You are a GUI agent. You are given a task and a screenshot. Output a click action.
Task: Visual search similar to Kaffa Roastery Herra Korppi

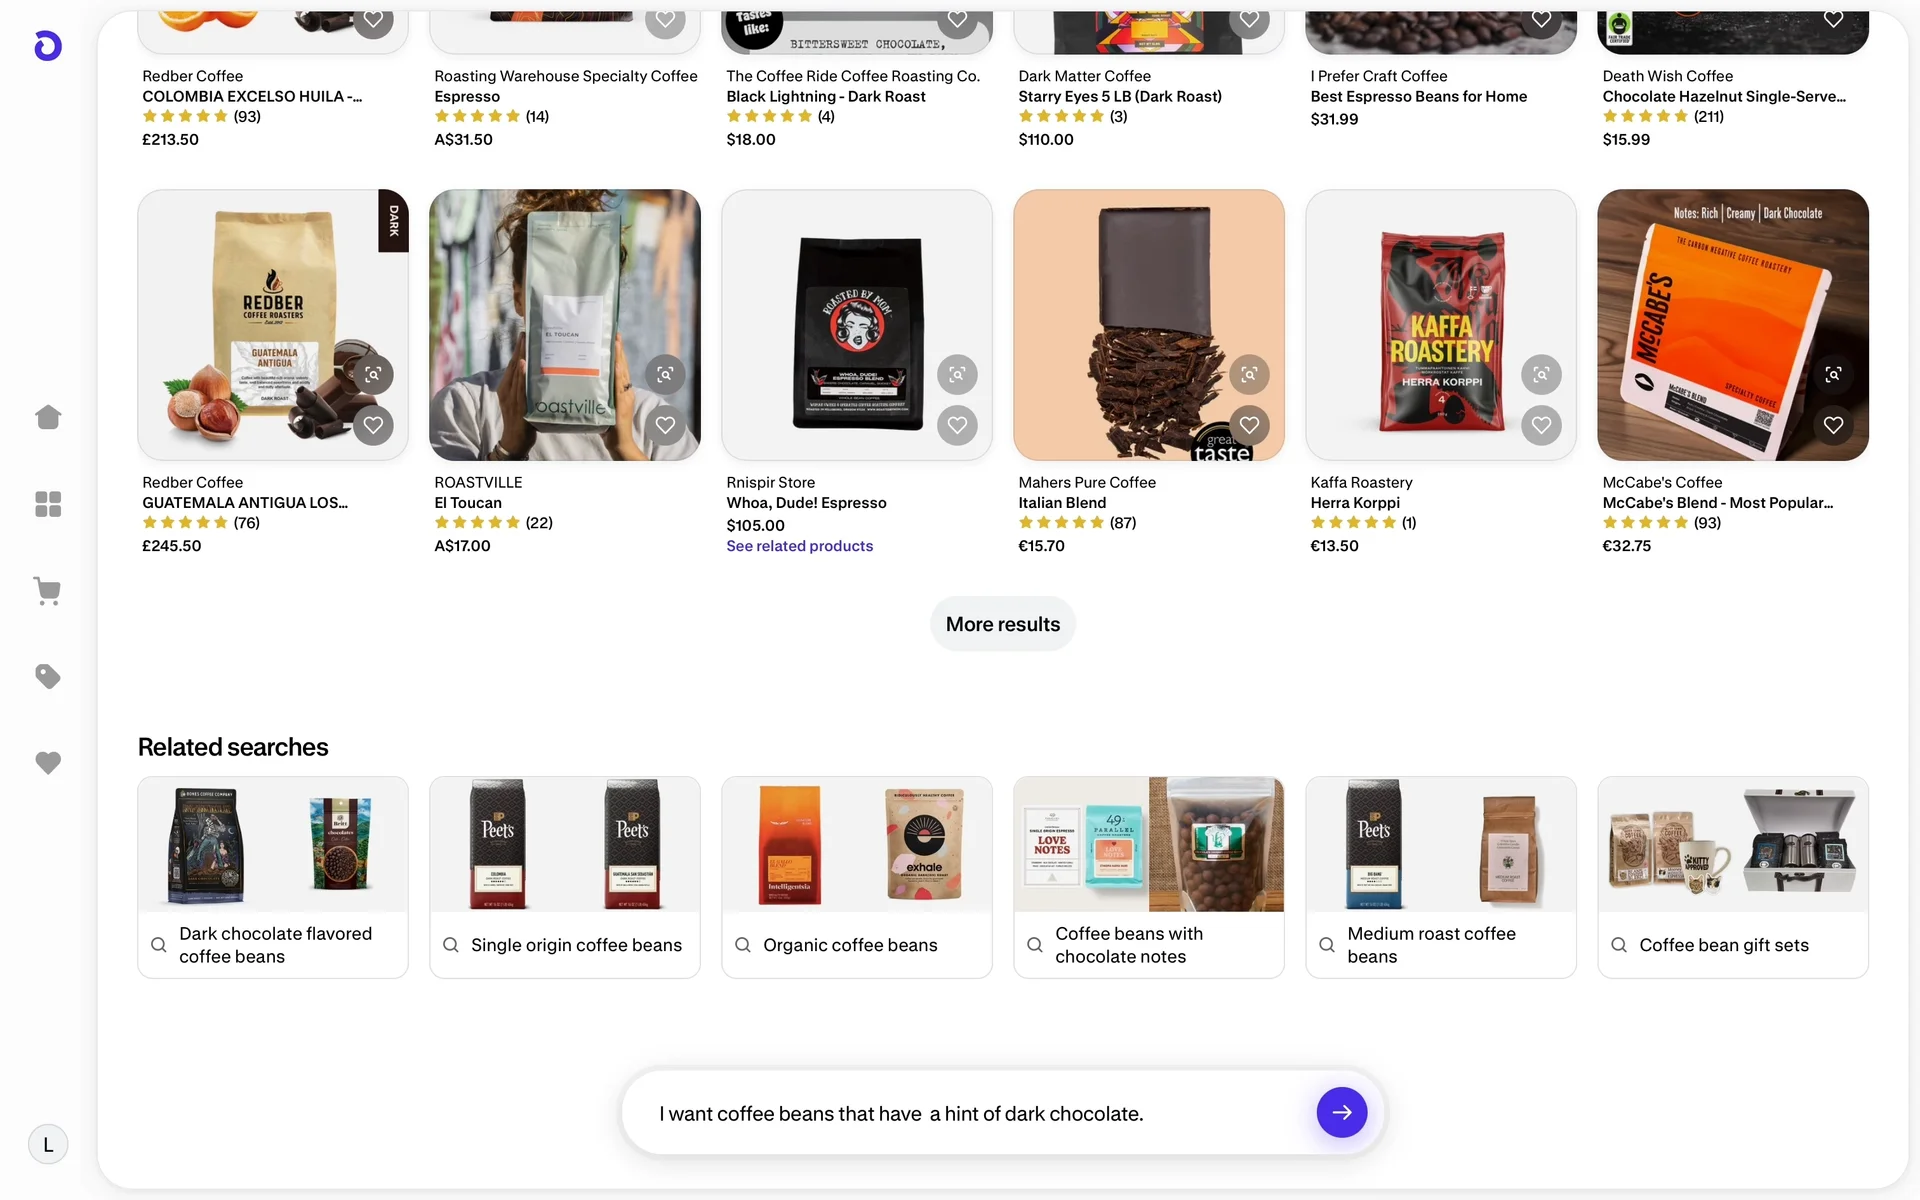(1541, 374)
